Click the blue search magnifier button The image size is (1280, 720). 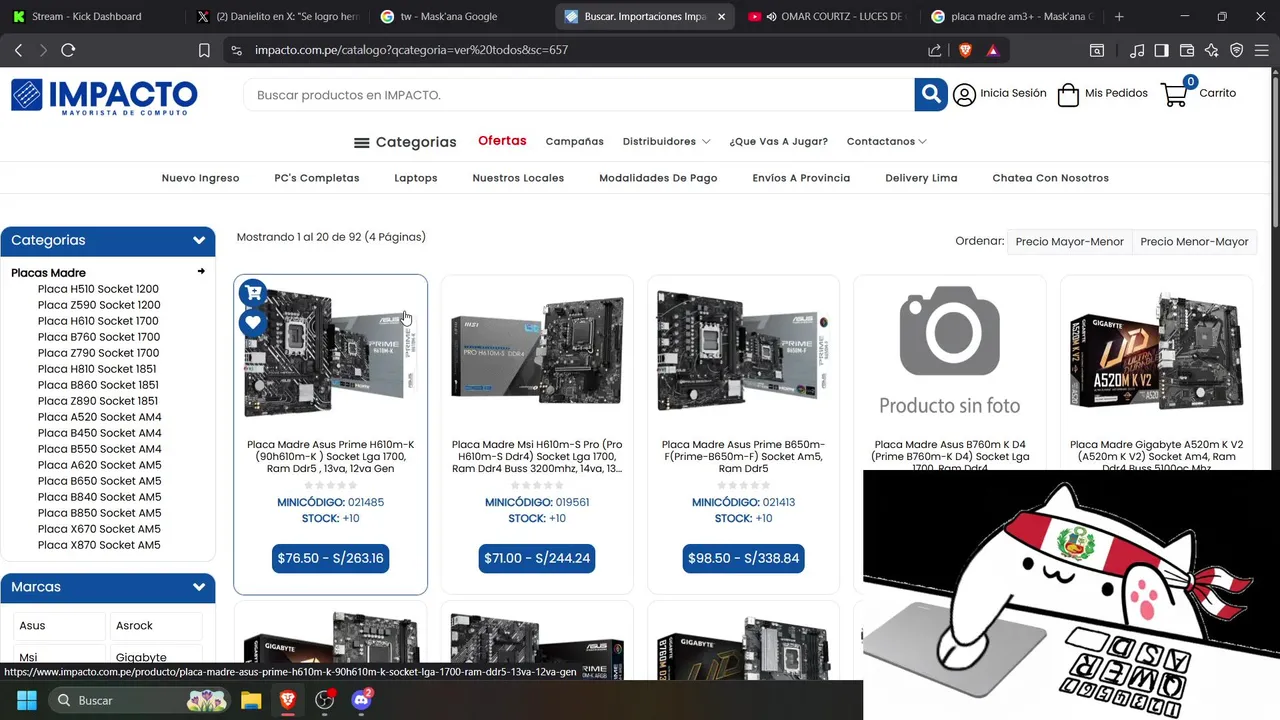click(930, 94)
